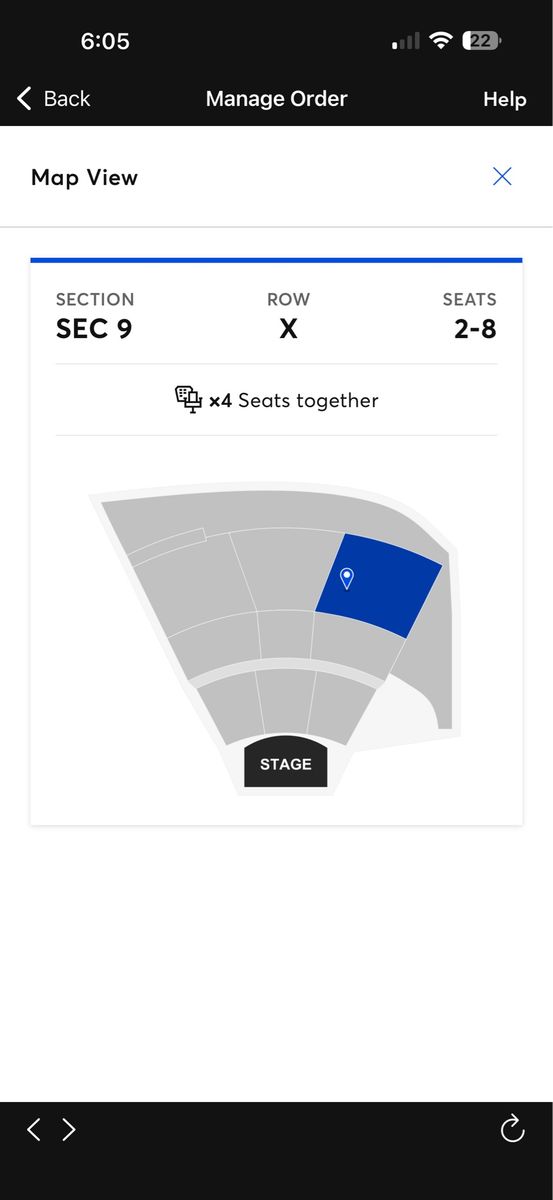The height and width of the screenshot is (1200, 553).
Task: Open the Help link
Action: click(x=505, y=99)
